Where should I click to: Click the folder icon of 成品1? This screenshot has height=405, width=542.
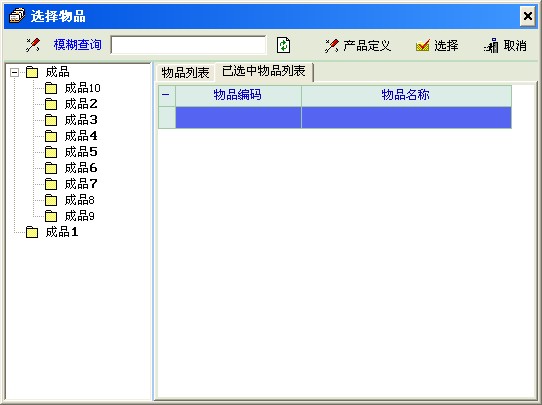32,232
